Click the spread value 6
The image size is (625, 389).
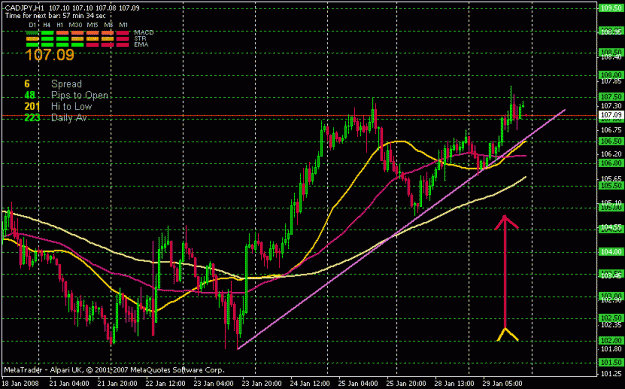click(27, 84)
